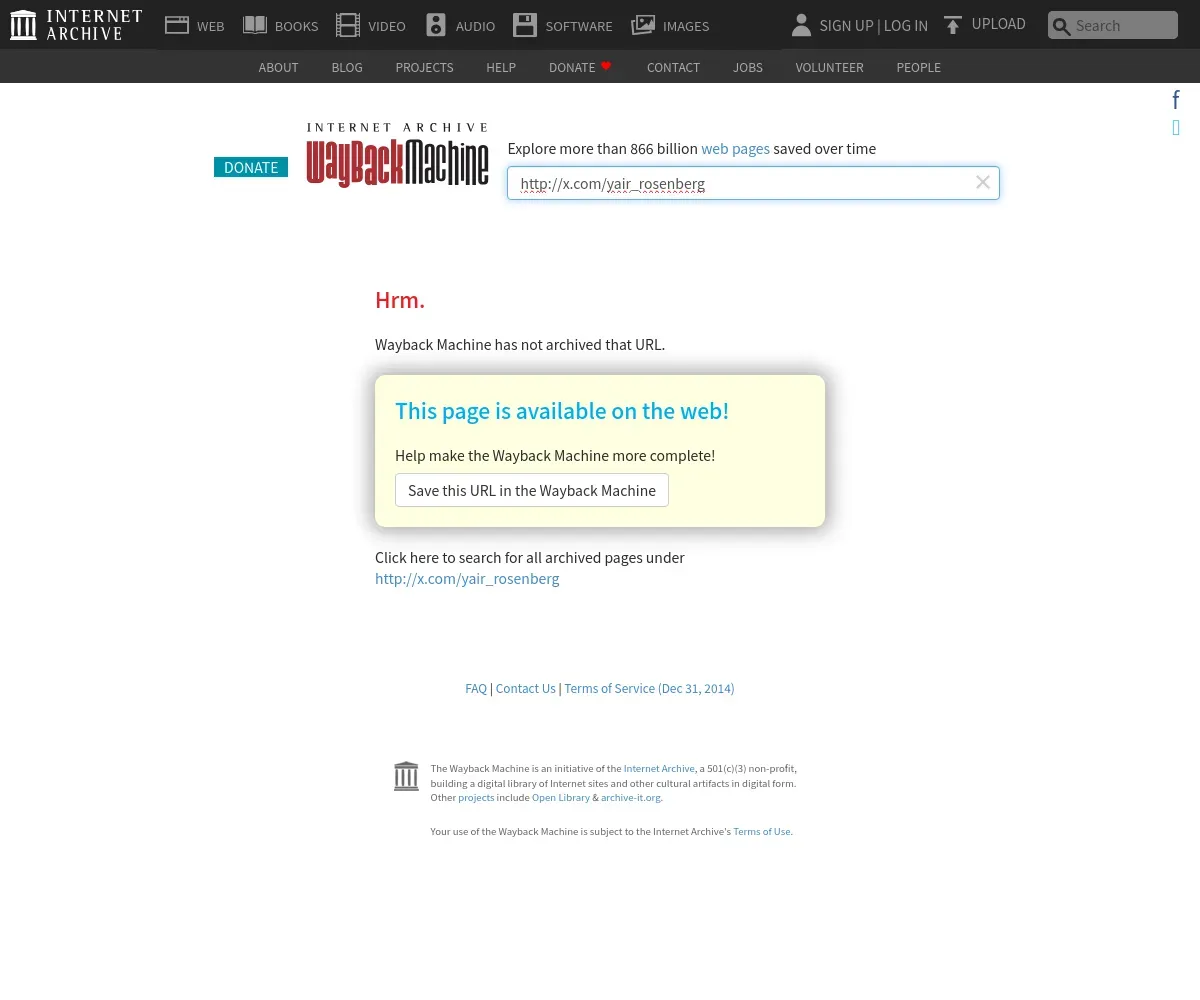Click the 'INTERNET ARCHIVE' wordmark text

[x=94, y=25]
